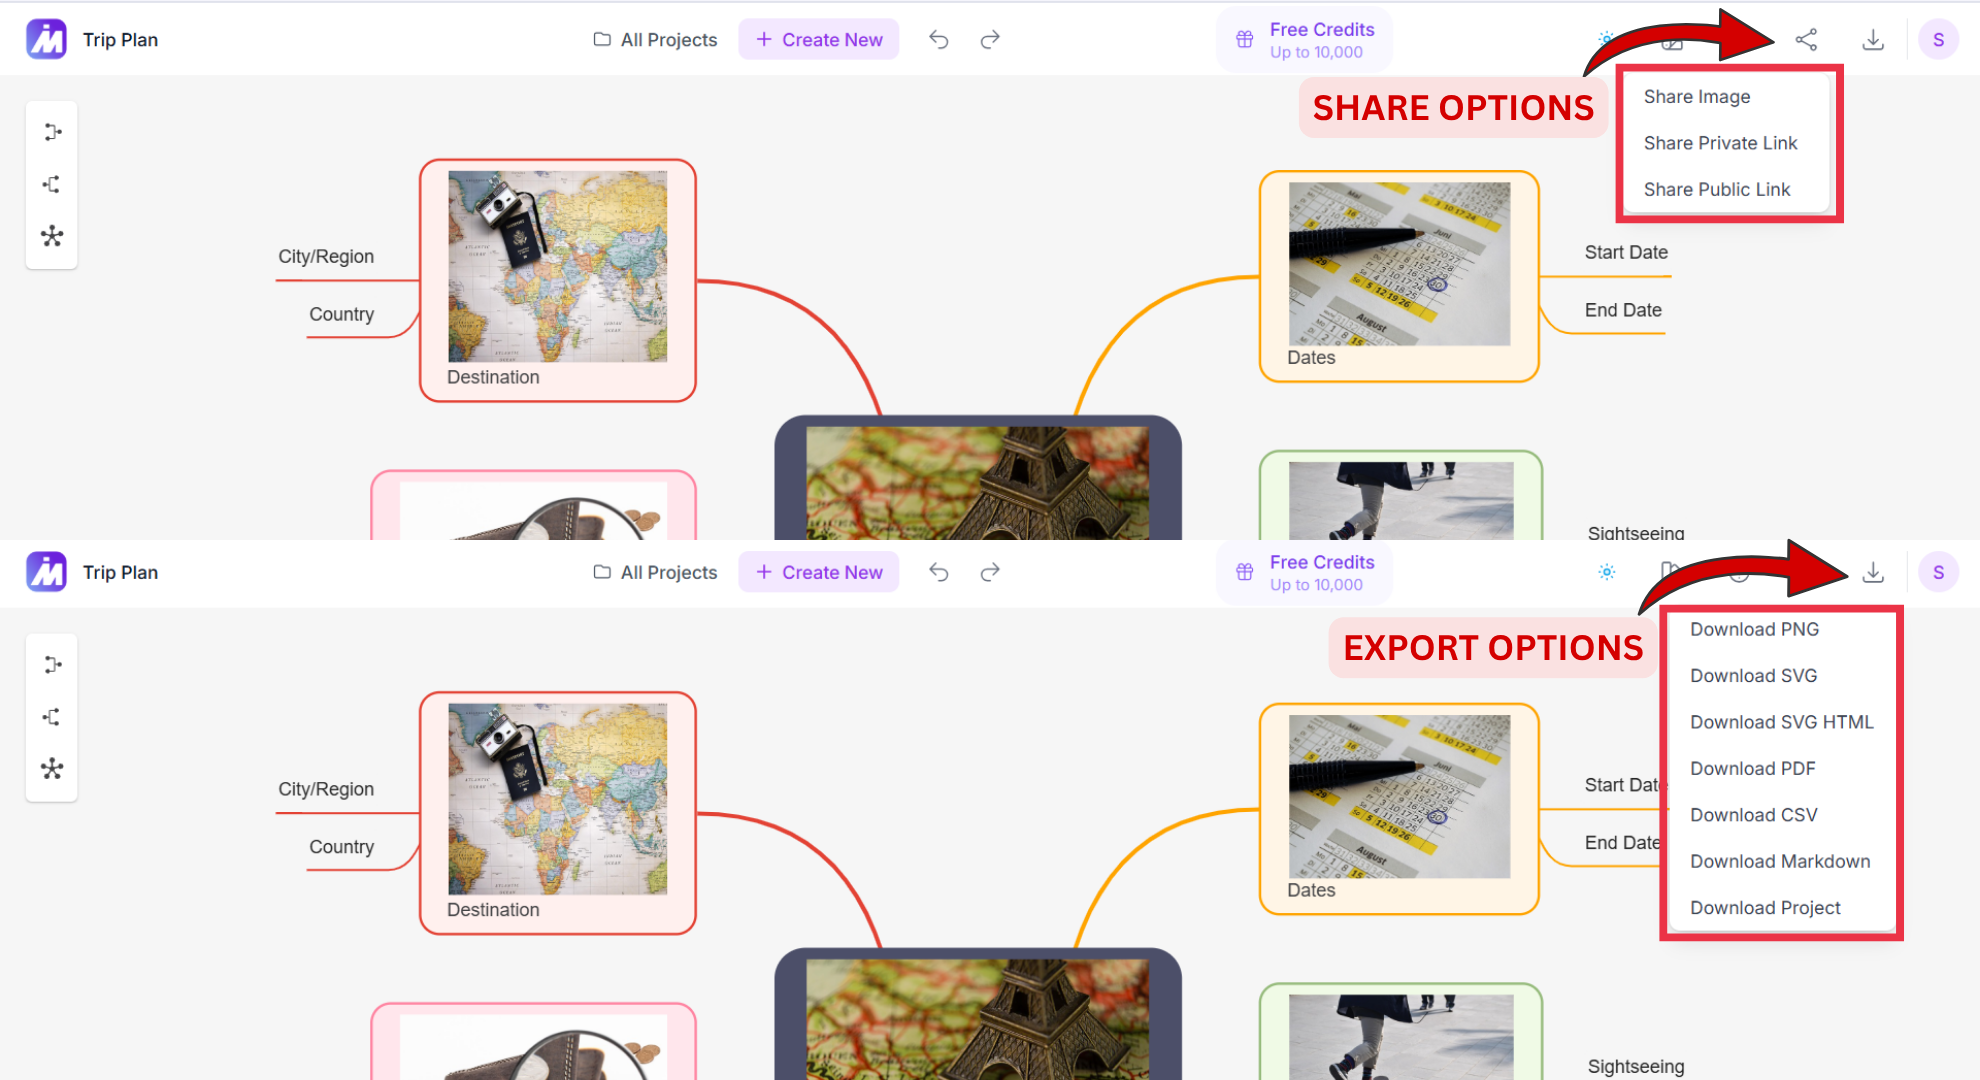Viewport: 1980px width, 1080px height.
Task: Select Download SVG option
Action: pos(1753,676)
